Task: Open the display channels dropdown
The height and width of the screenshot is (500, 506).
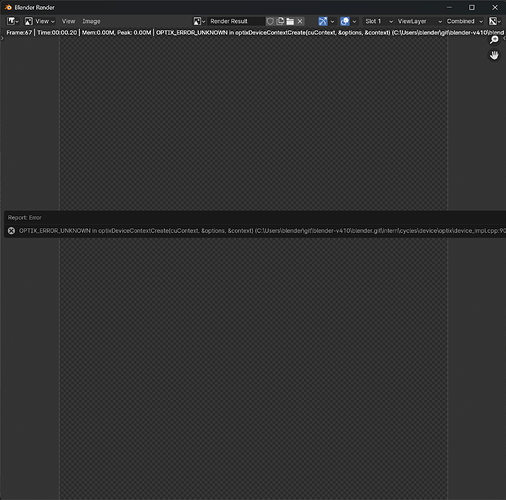Action: click(x=495, y=21)
